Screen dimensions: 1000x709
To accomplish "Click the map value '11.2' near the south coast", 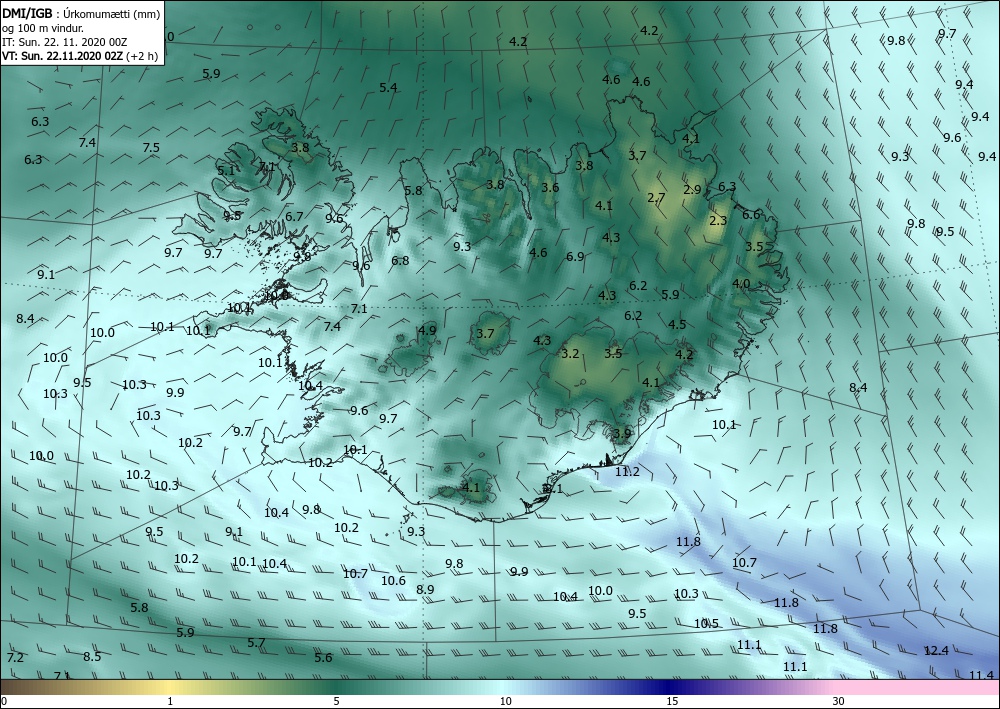I will [x=627, y=472].
